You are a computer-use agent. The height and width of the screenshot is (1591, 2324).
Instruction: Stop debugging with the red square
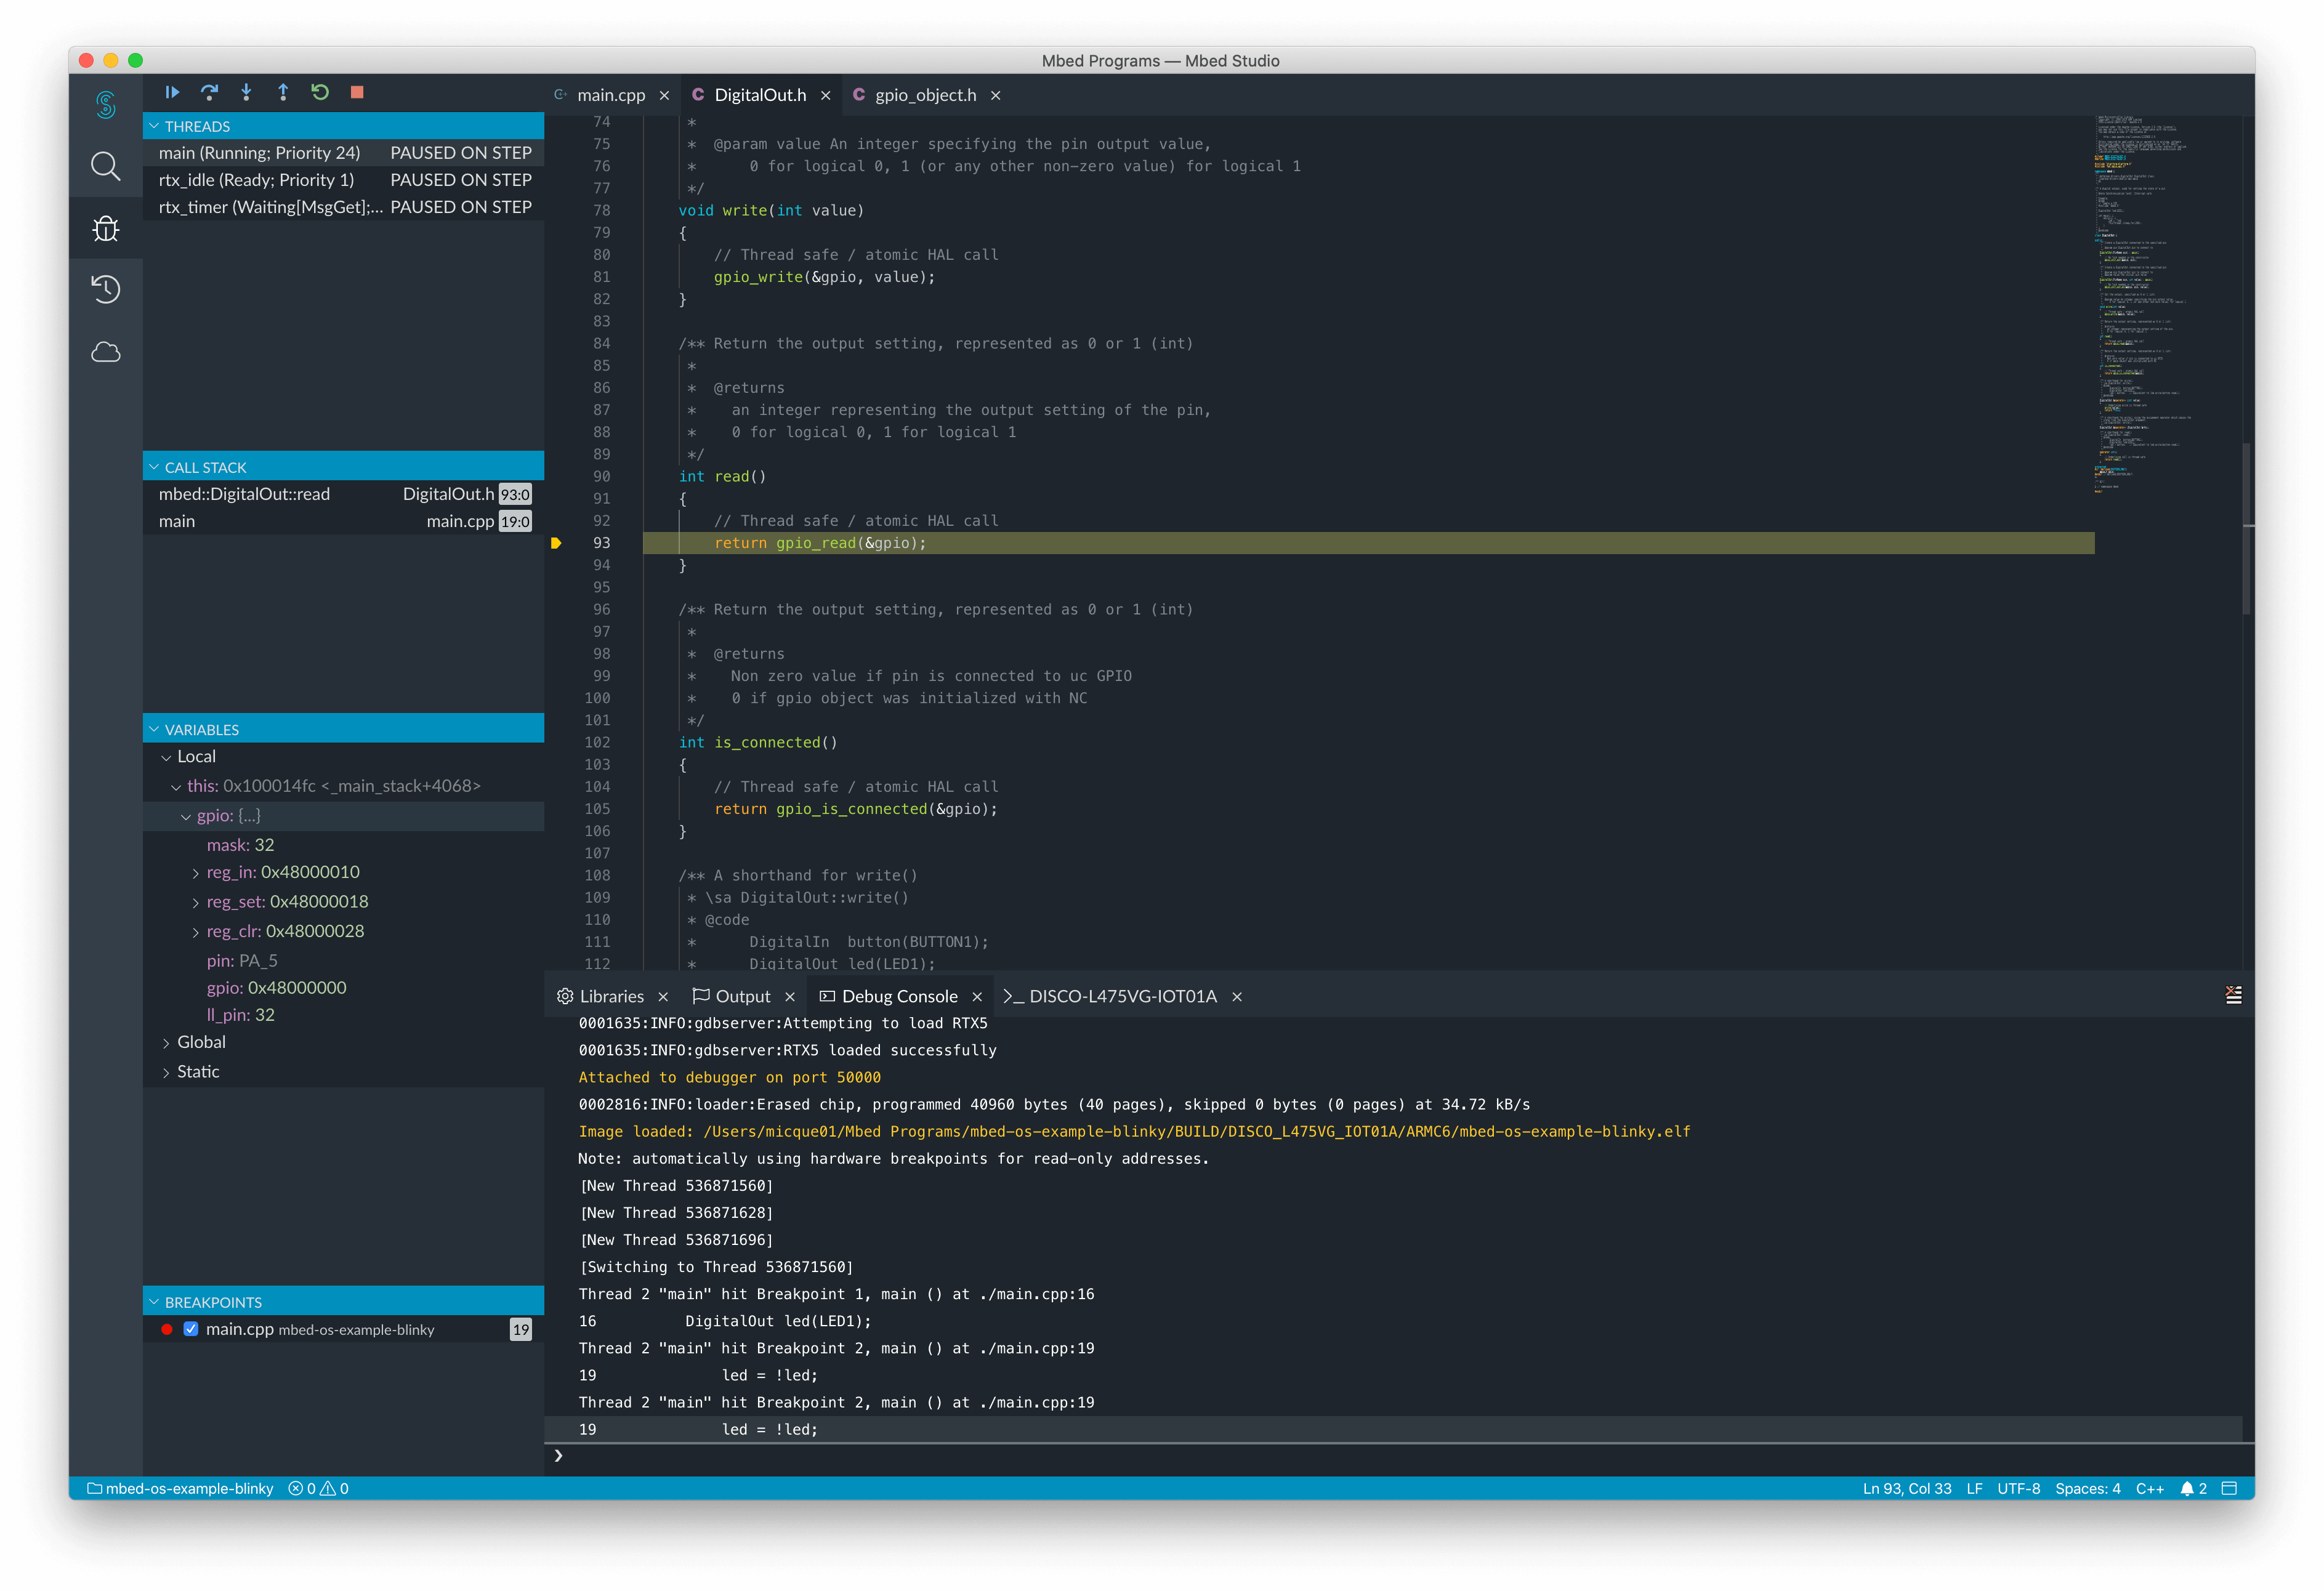(357, 92)
